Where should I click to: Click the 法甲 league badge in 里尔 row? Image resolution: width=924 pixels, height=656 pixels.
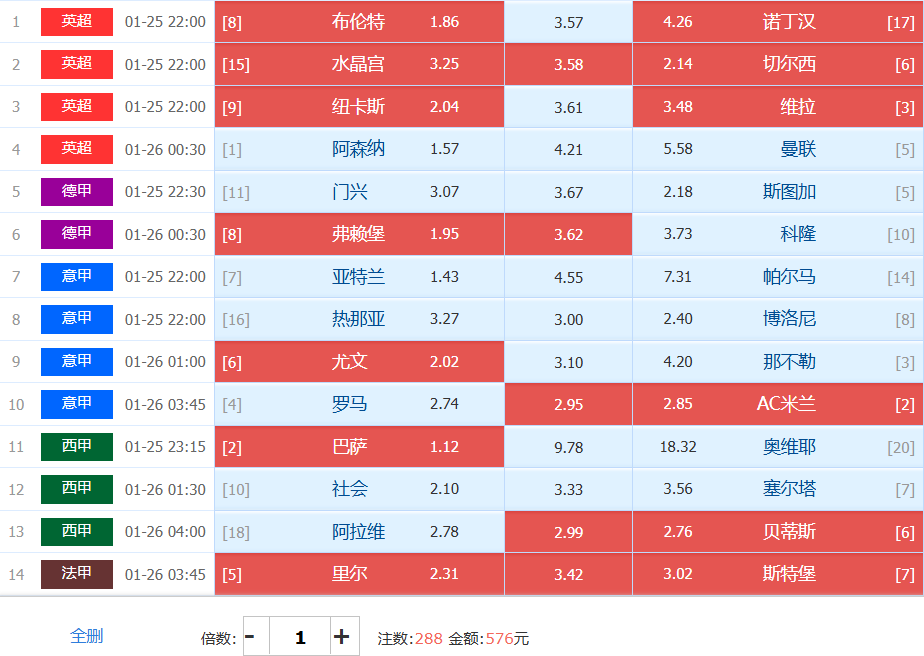coord(77,574)
